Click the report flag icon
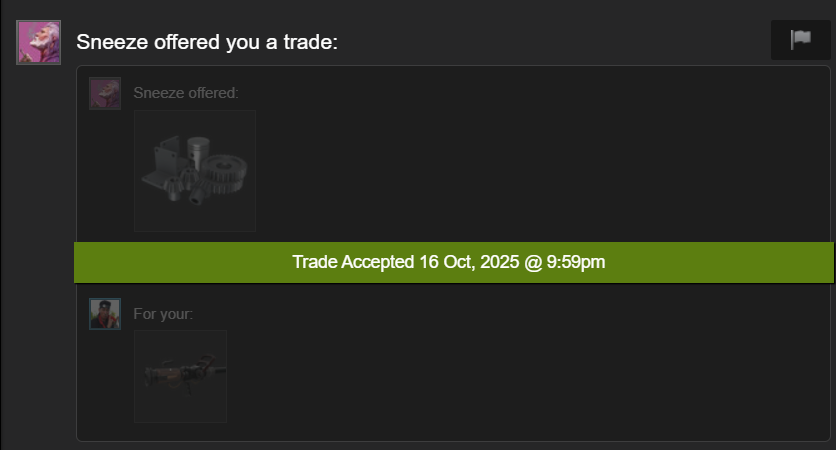This screenshot has width=836, height=450. (x=800, y=40)
